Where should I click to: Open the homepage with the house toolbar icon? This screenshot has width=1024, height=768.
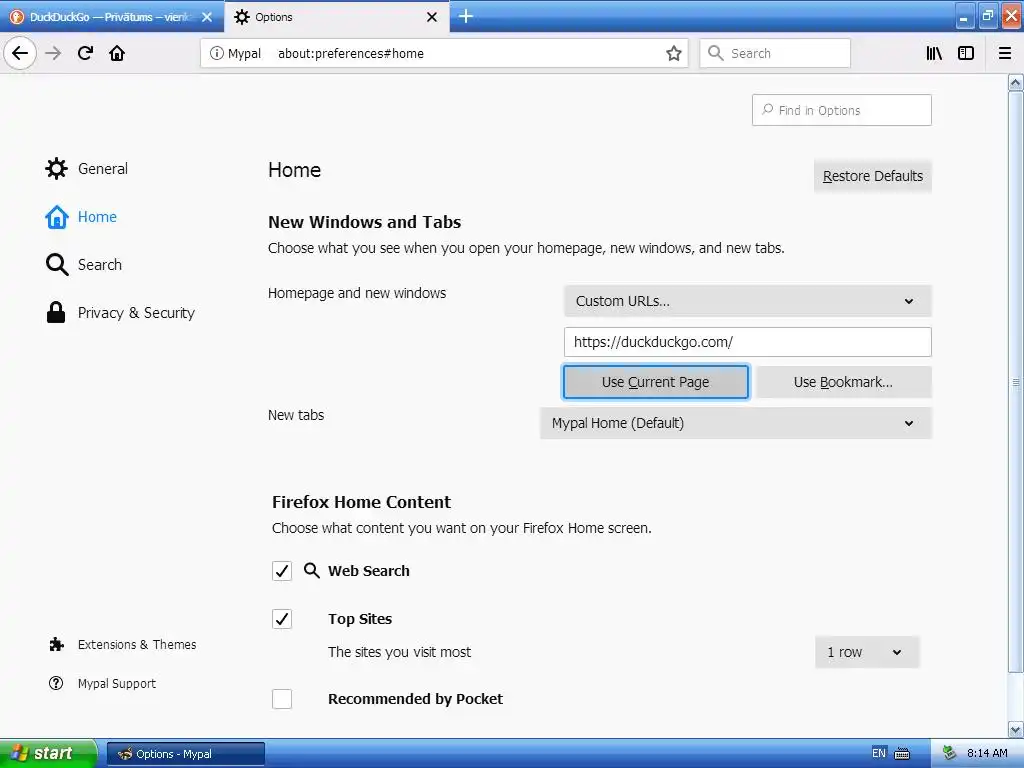click(x=117, y=53)
